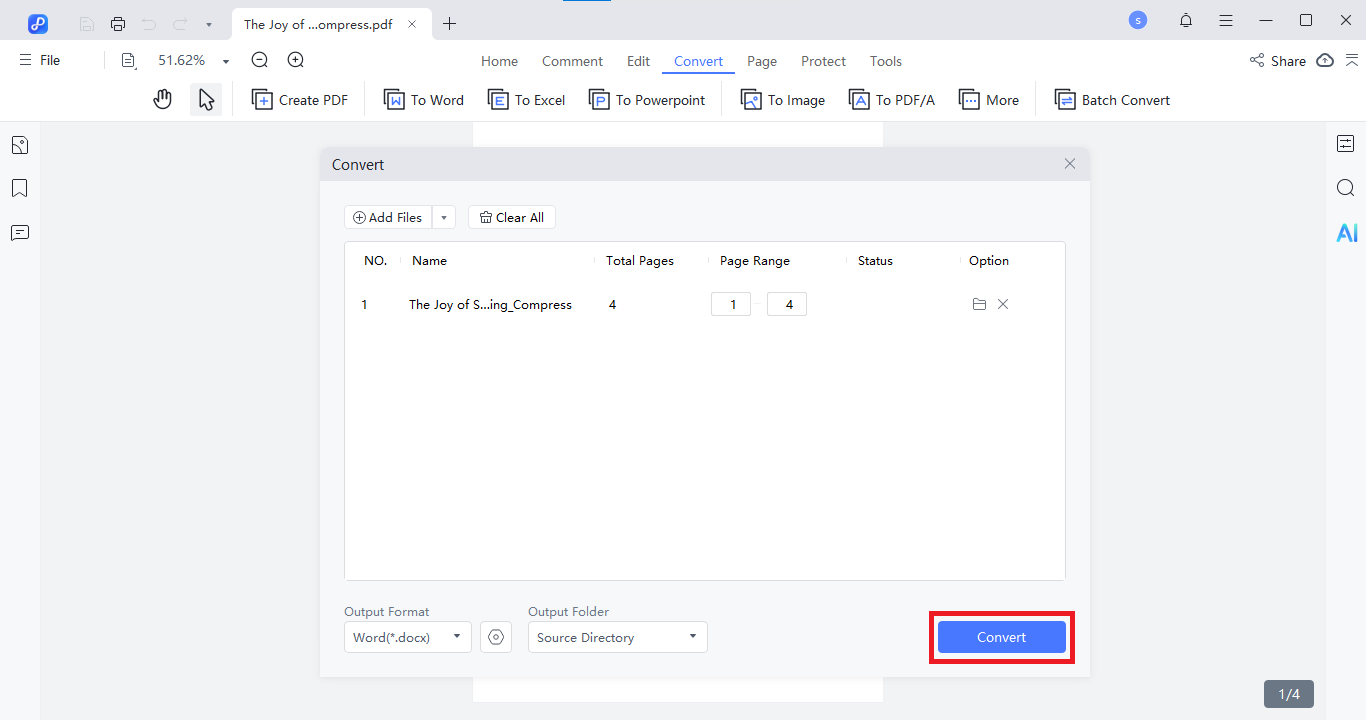Image resolution: width=1366 pixels, height=720 pixels.
Task: Open output folder from Option column
Action: [979, 304]
